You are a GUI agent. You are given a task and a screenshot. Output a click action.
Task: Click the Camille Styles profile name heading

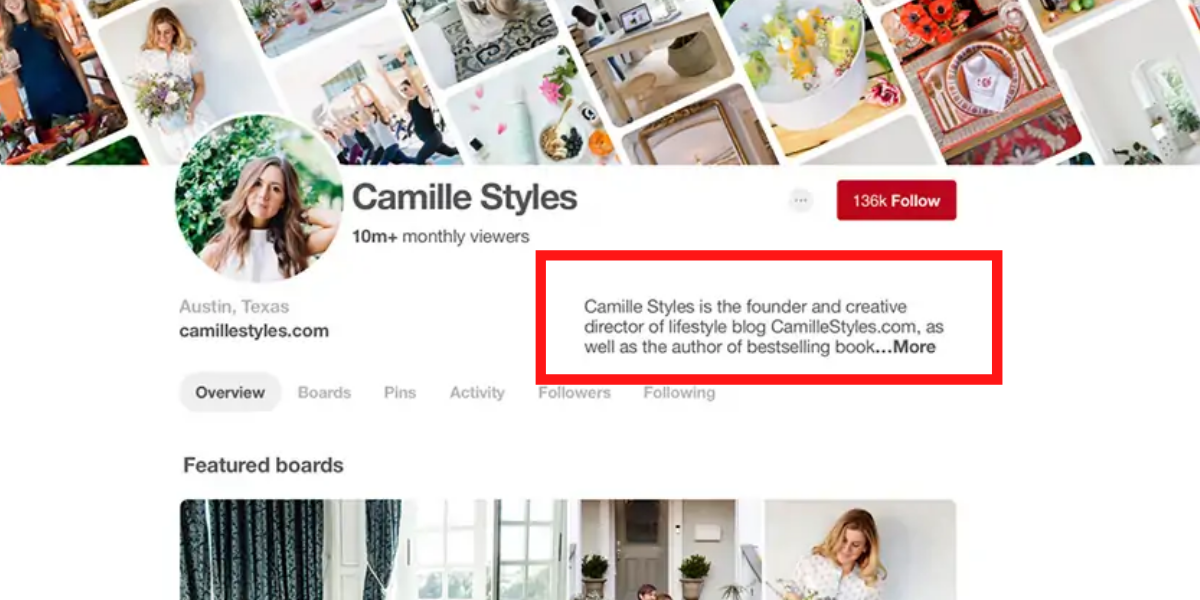[464, 198]
